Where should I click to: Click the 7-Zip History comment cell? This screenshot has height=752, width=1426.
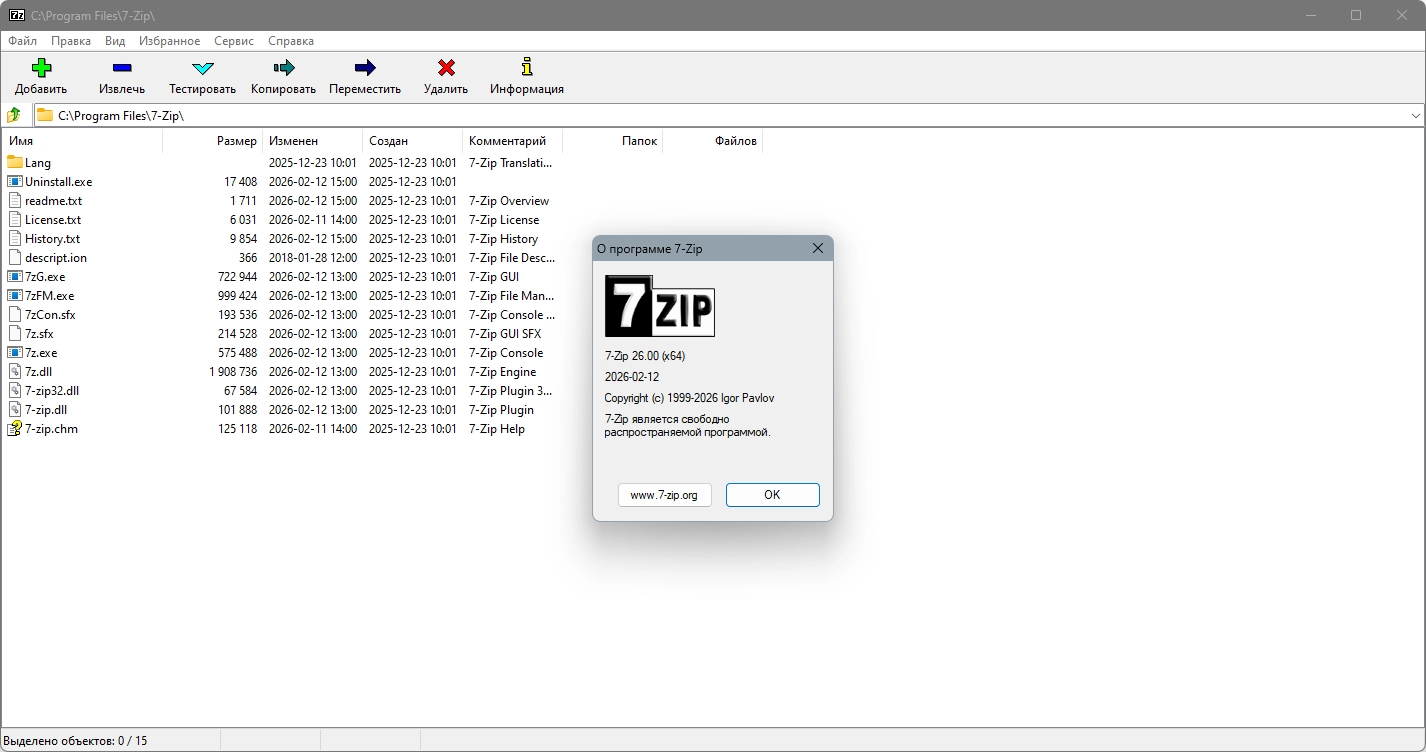(x=503, y=239)
